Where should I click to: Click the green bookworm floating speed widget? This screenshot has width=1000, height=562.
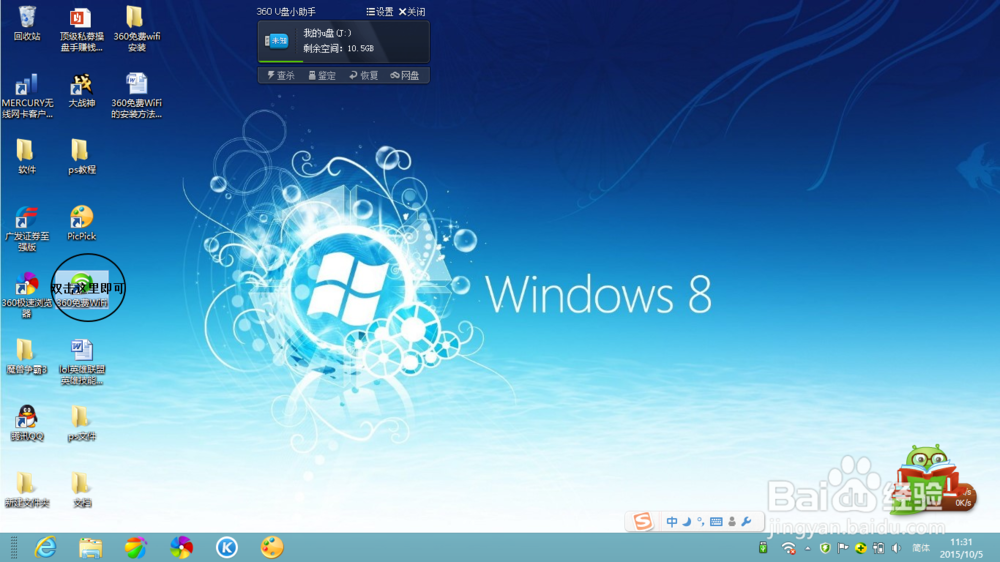(x=934, y=482)
